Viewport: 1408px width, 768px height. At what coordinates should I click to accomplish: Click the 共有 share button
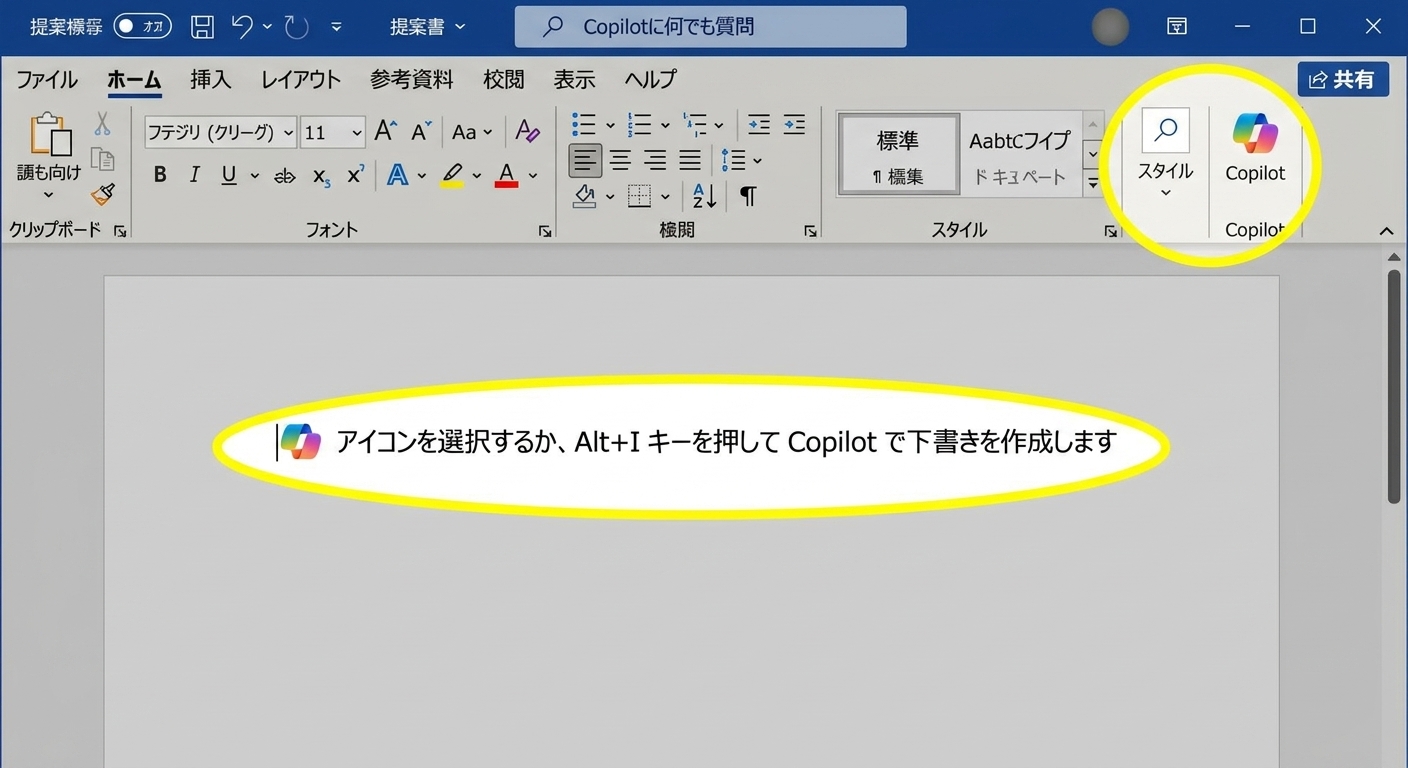pyautogui.click(x=1343, y=80)
